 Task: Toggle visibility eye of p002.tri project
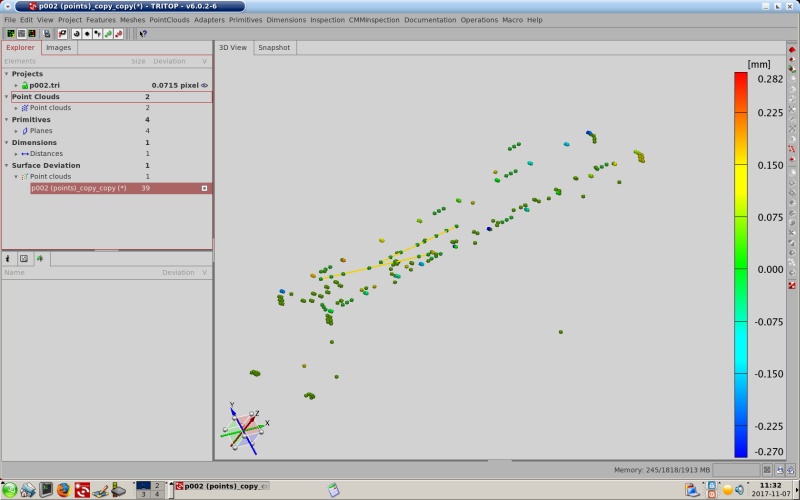tap(205, 86)
